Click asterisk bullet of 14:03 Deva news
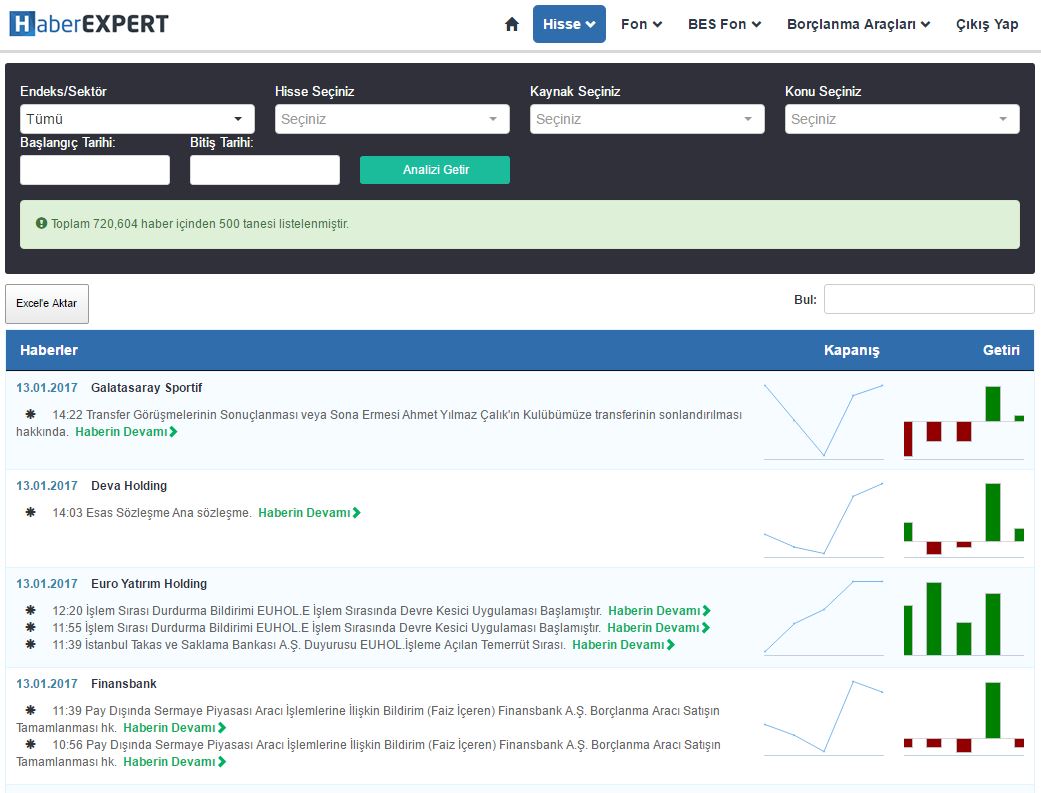Image resolution: width=1041 pixels, height=793 pixels. [x=31, y=513]
